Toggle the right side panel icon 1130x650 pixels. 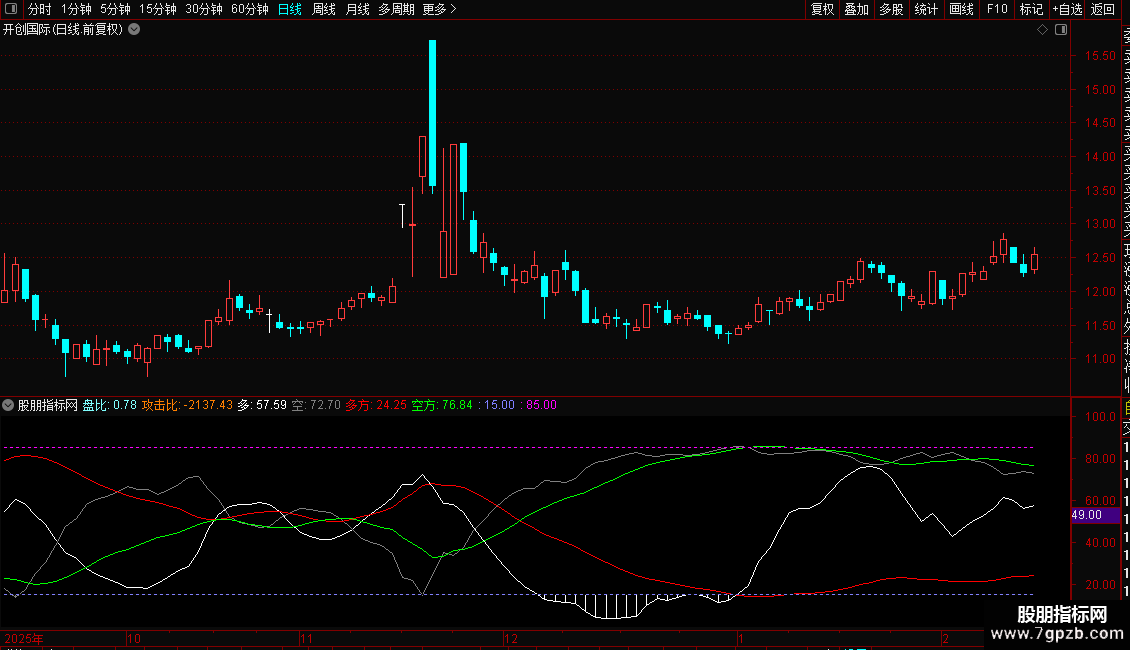point(1061,30)
